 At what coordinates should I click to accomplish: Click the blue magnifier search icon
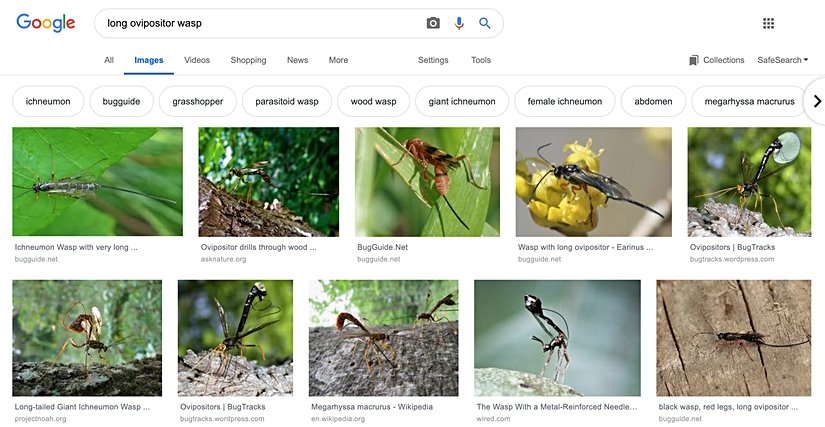485,23
